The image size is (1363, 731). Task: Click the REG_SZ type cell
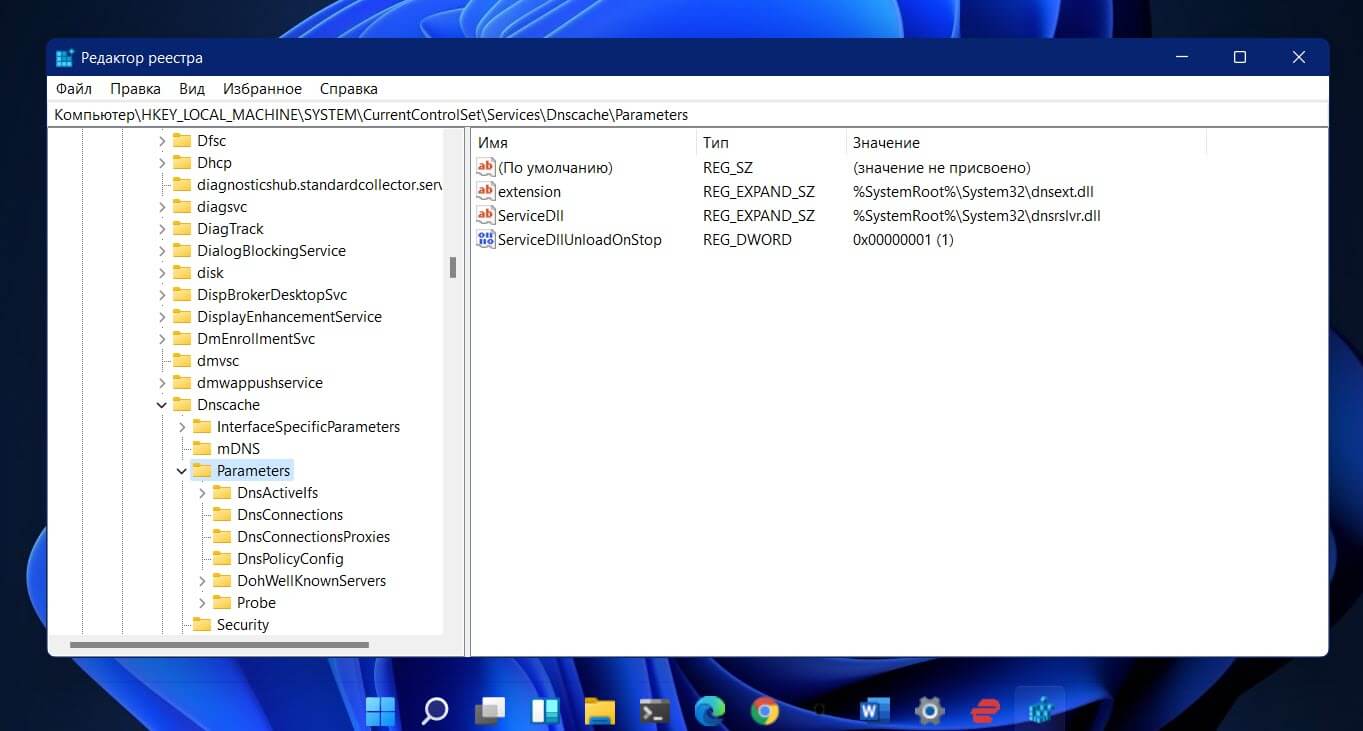(x=727, y=167)
